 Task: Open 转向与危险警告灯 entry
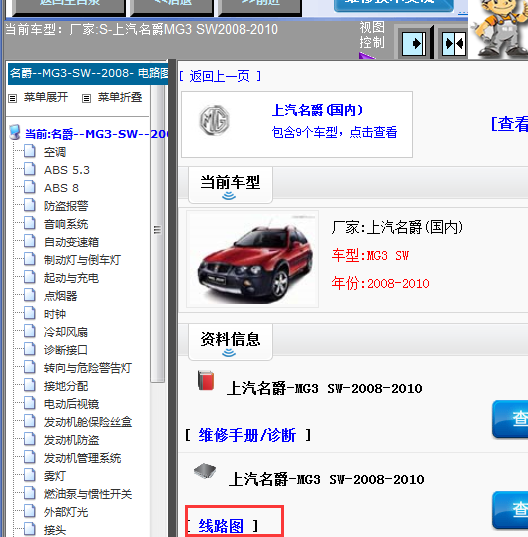click(x=88, y=368)
